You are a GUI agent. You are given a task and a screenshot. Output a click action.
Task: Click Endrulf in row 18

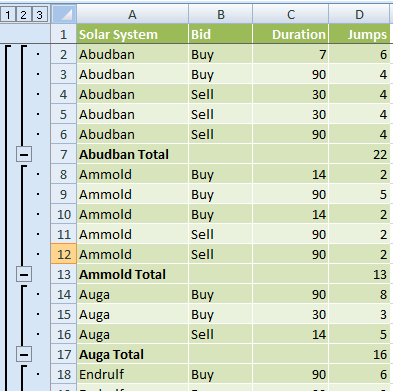click(133, 374)
